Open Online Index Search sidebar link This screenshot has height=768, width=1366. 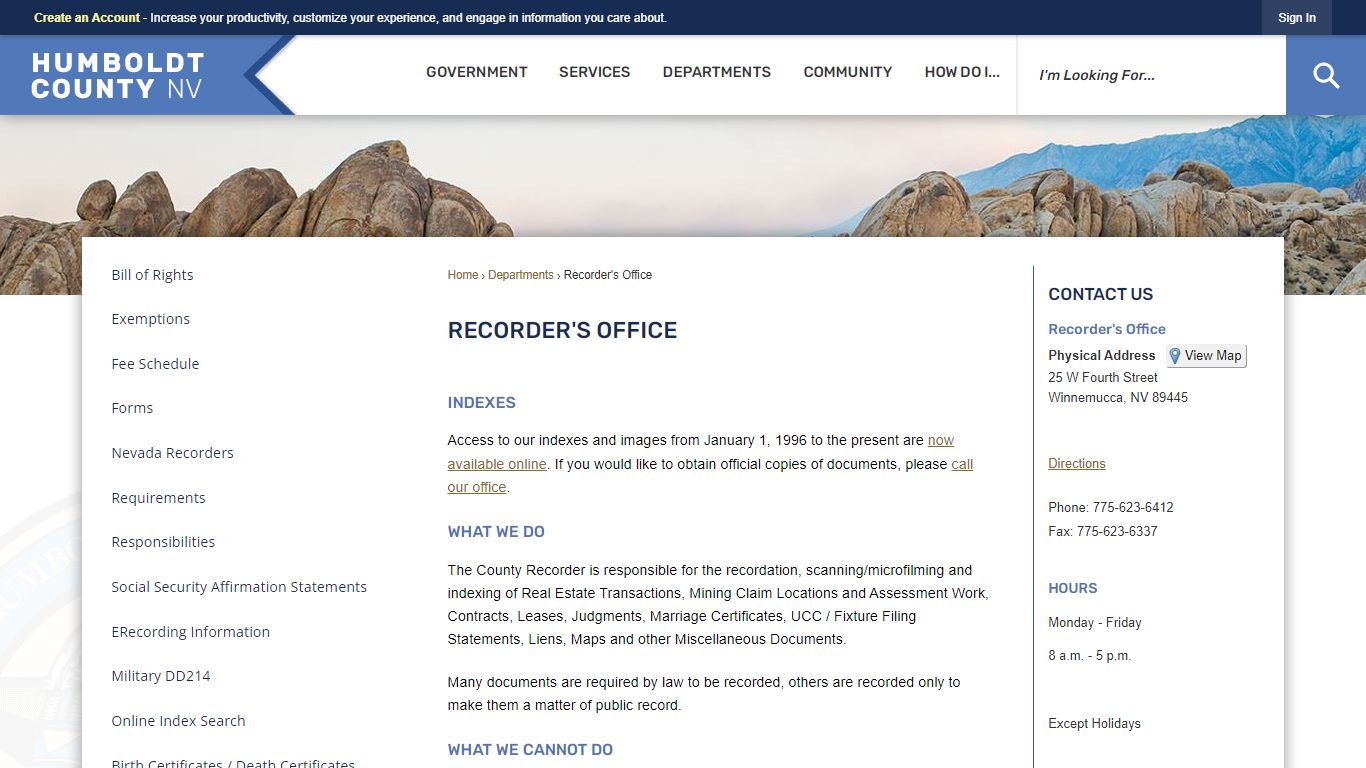pos(178,721)
